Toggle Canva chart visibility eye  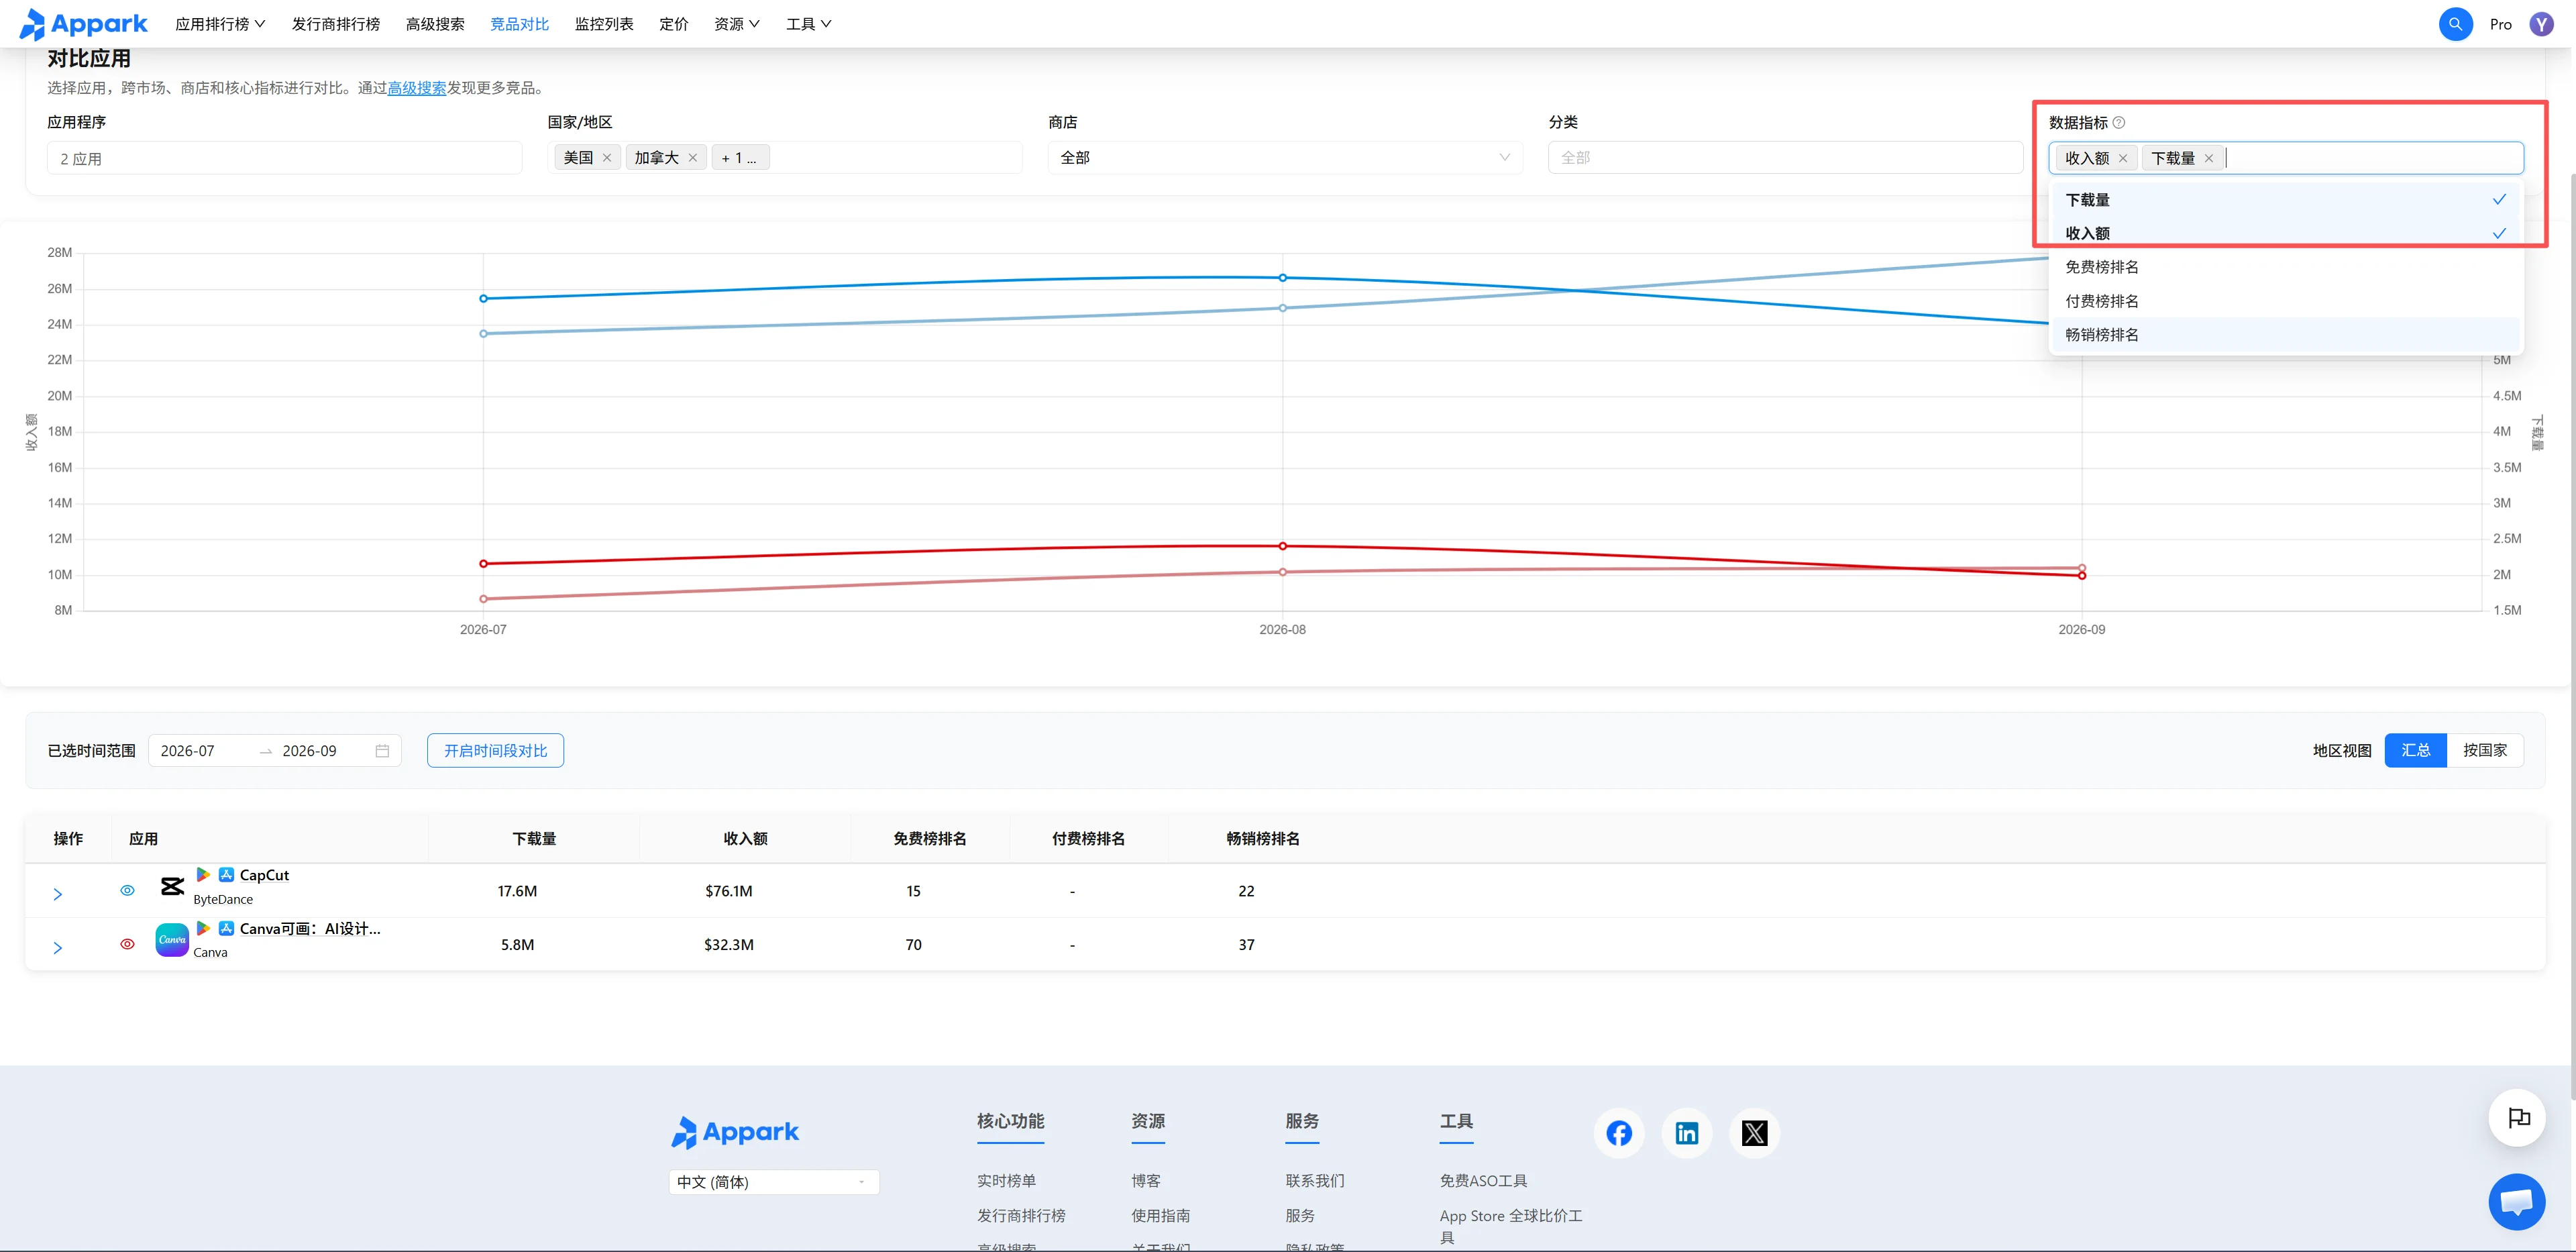[x=127, y=944]
